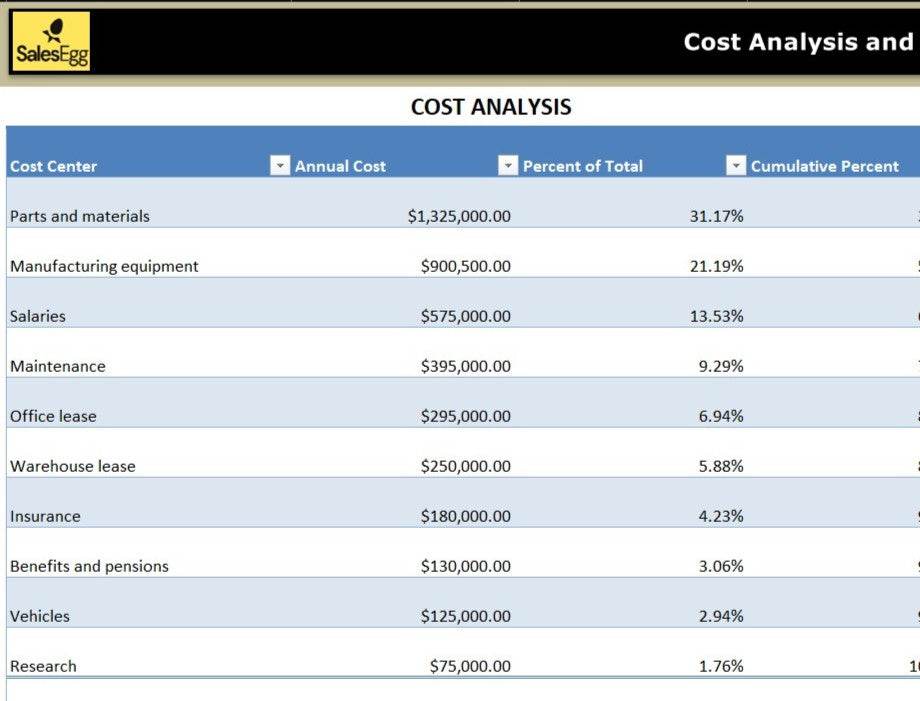Click the Research row label
Image resolution: width=920 pixels, height=701 pixels.
point(43,666)
